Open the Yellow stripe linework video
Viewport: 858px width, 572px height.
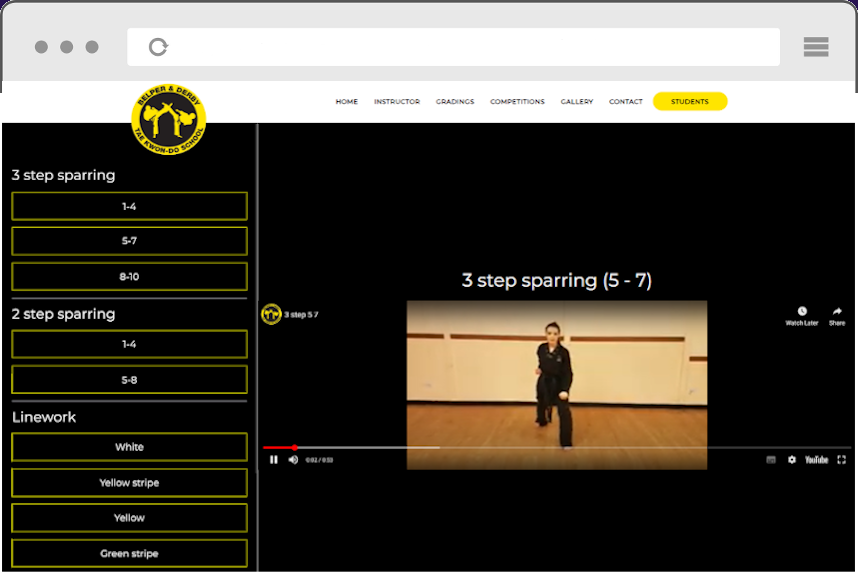pyautogui.click(x=129, y=483)
